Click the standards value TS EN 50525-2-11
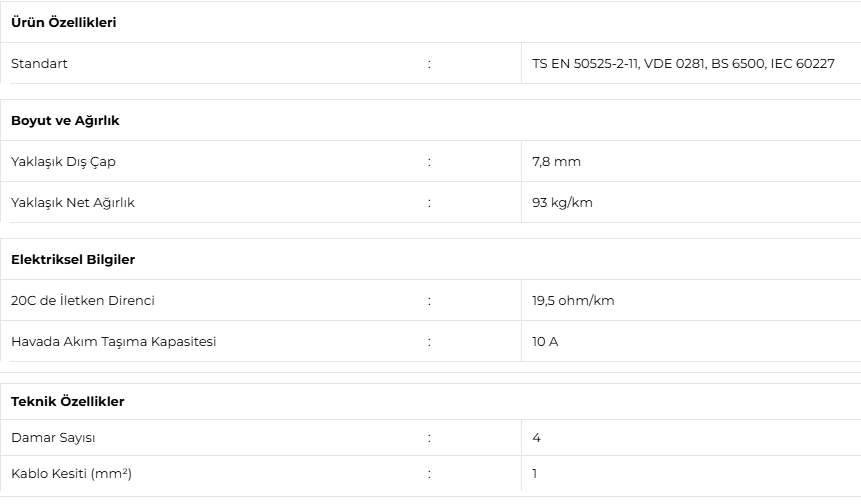 tap(585, 64)
